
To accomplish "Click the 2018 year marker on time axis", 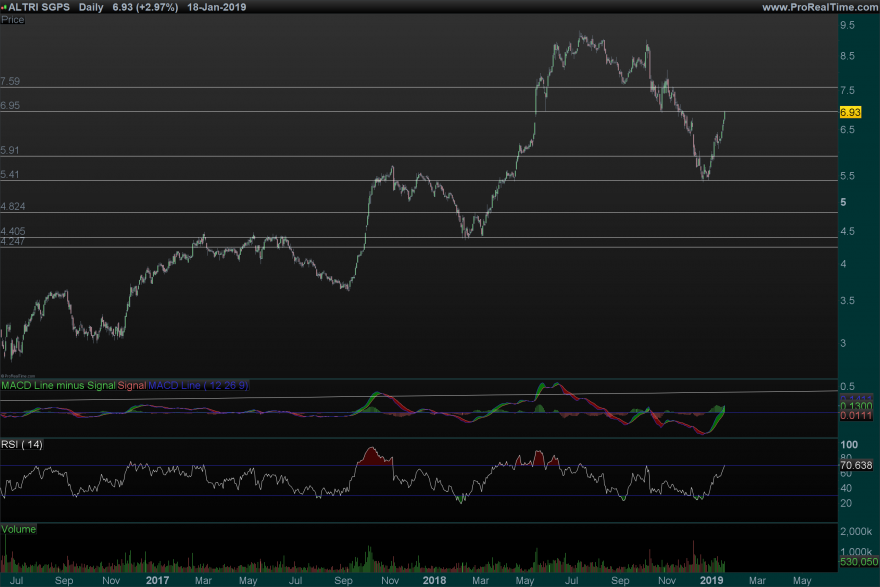I will click(x=434, y=579).
